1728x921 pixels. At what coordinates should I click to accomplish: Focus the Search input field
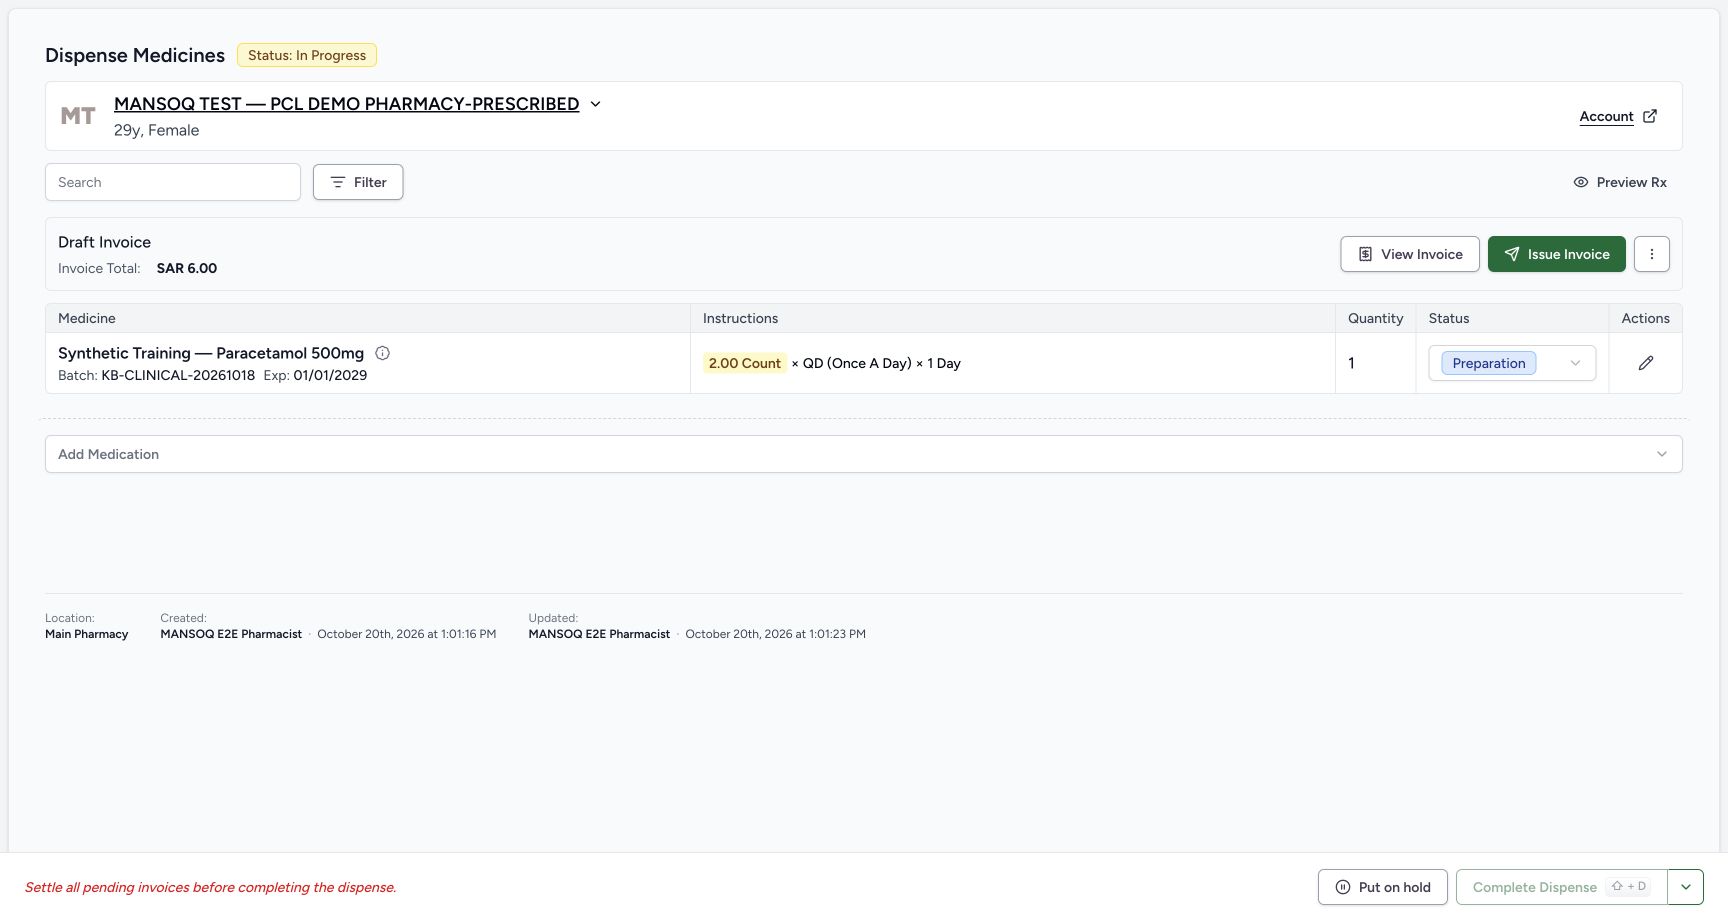coord(173,182)
